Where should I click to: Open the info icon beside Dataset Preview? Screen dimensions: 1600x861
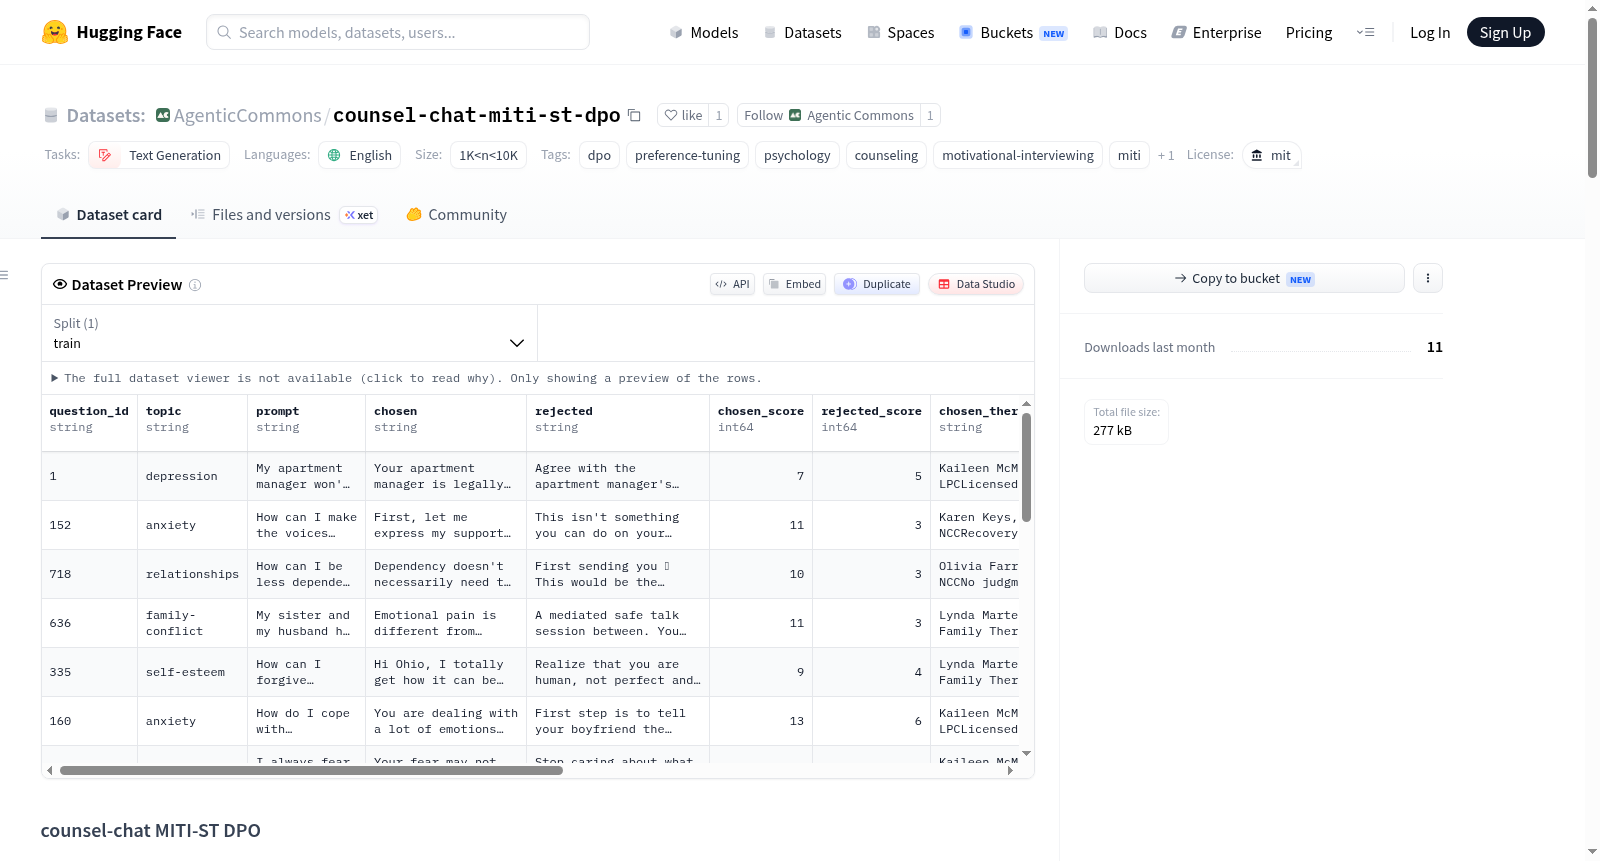[x=195, y=285]
